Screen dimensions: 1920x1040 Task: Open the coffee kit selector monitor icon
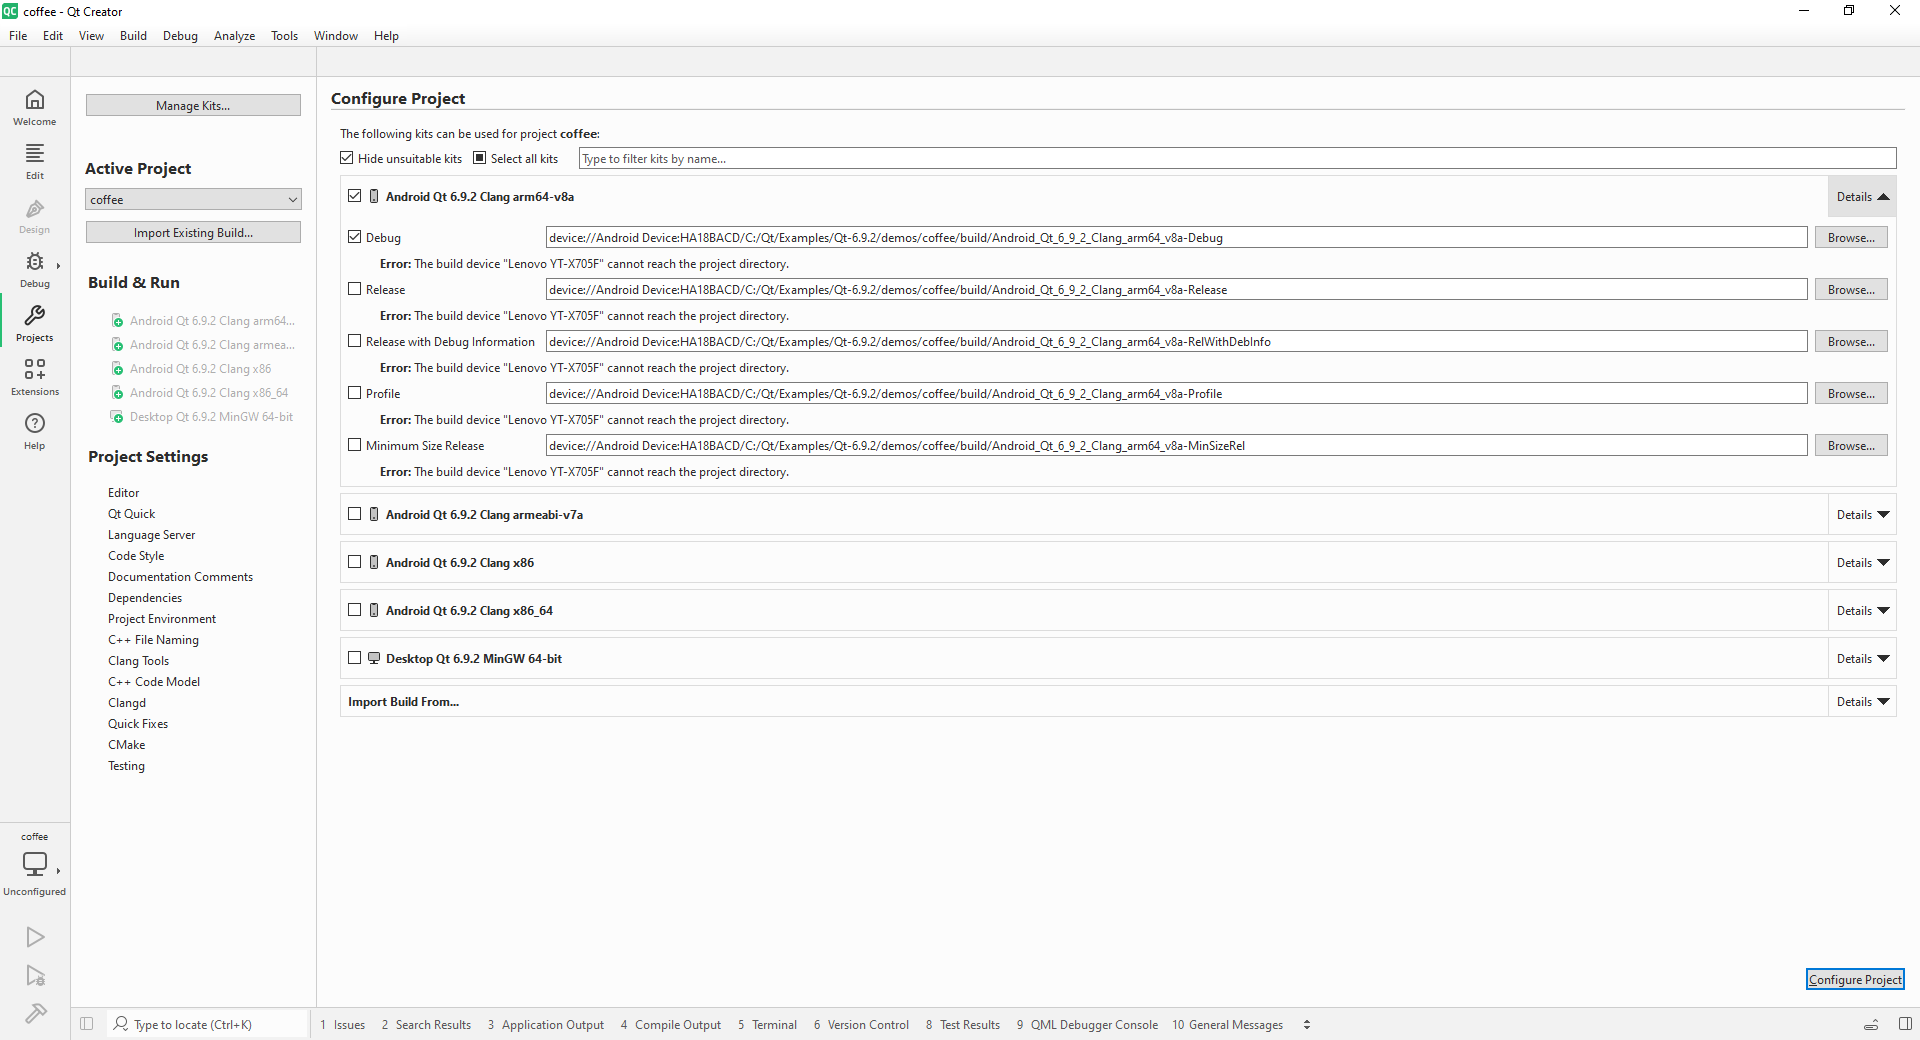click(x=35, y=863)
